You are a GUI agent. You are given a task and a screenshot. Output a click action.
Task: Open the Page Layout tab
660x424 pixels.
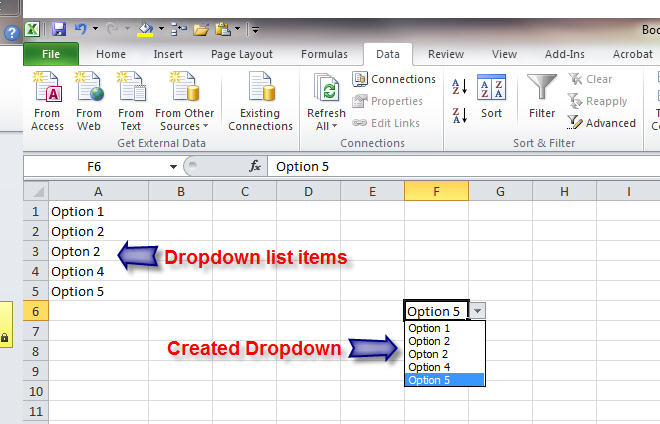(x=242, y=54)
